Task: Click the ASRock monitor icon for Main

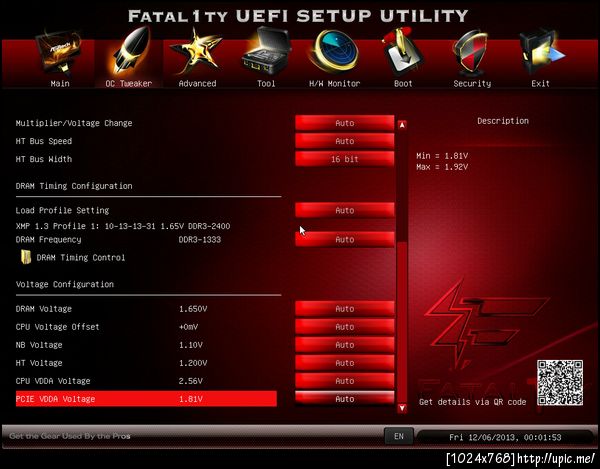Action: (x=59, y=52)
